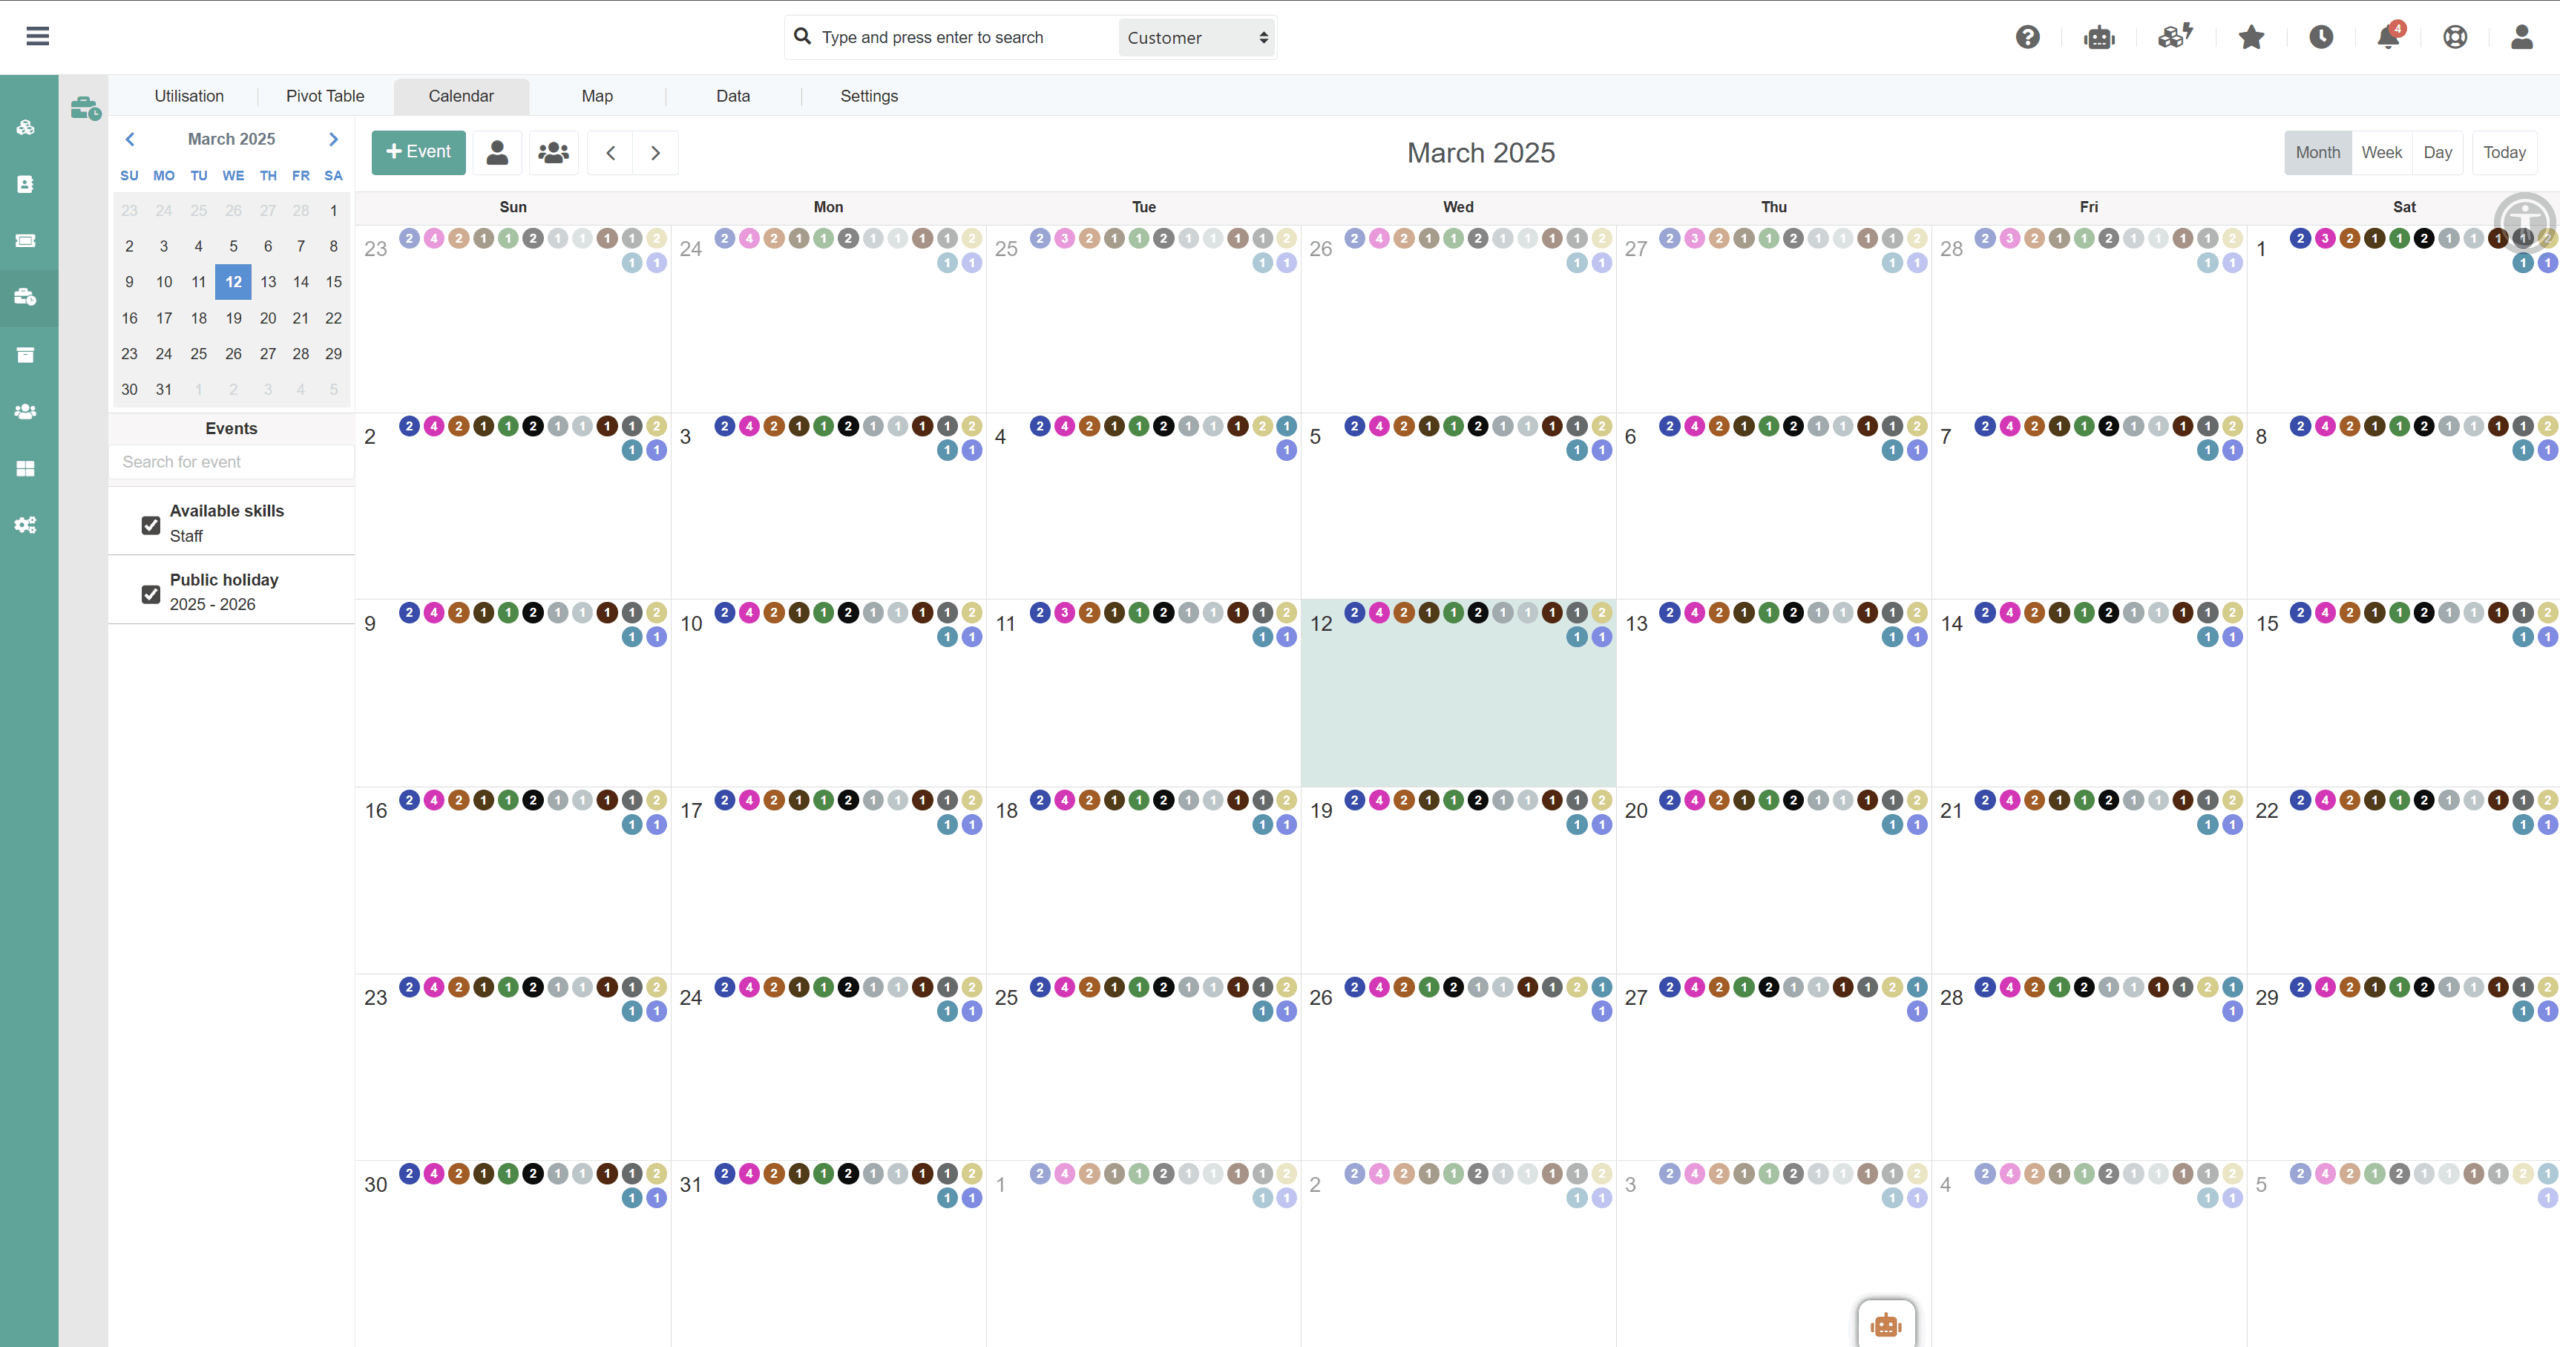Screen dimensions: 2560x1347
Task: Click the + Event button
Action: [x=418, y=152]
